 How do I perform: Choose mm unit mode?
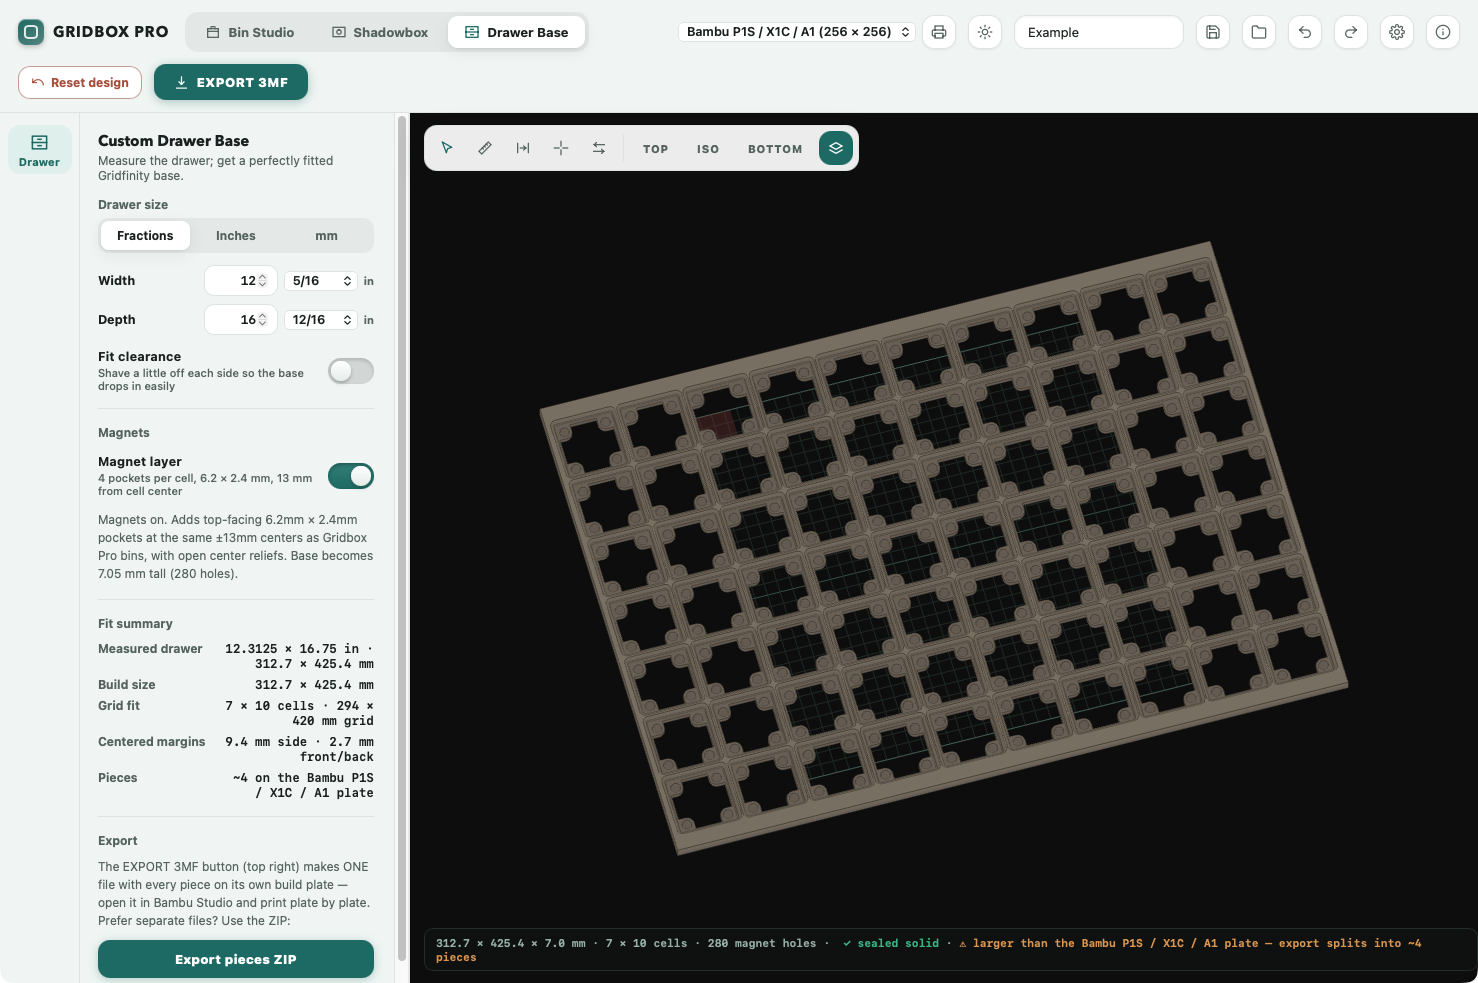[x=327, y=236]
